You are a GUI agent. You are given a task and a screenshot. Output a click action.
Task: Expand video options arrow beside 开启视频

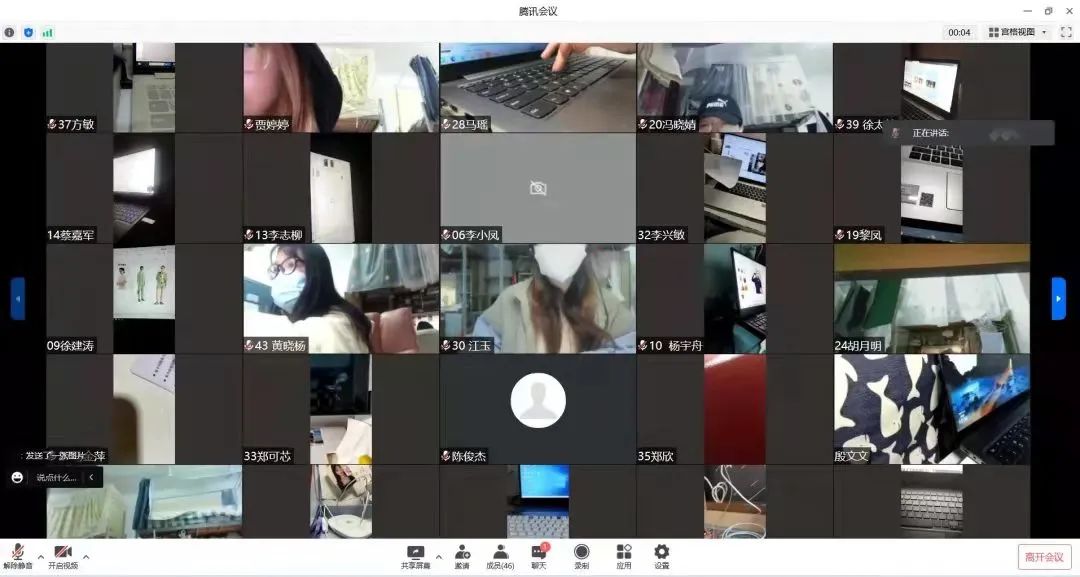pyautogui.click(x=86, y=557)
